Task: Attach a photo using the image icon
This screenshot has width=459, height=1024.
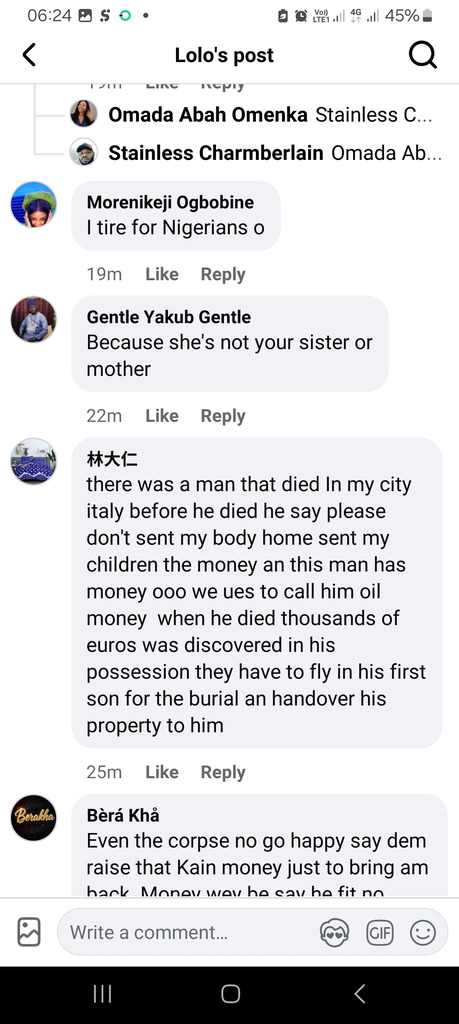Action: coord(29,932)
